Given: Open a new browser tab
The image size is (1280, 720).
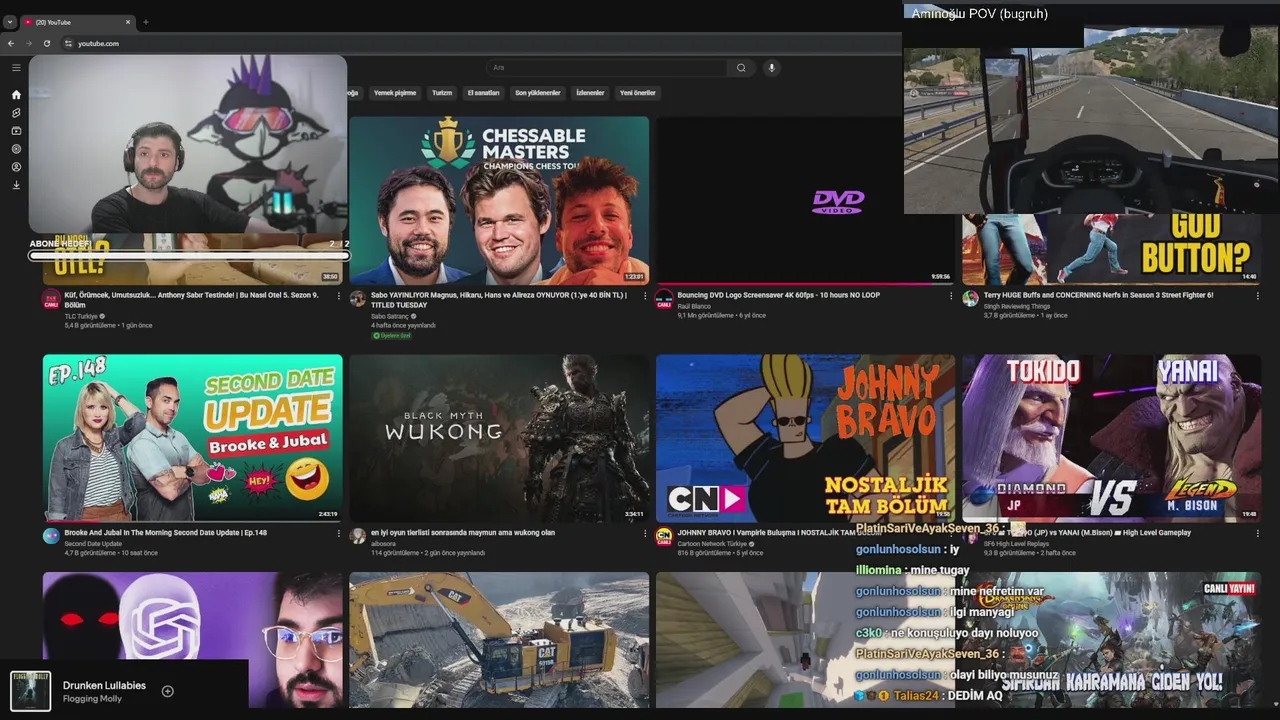Looking at the screenshot, I should 146,22.
